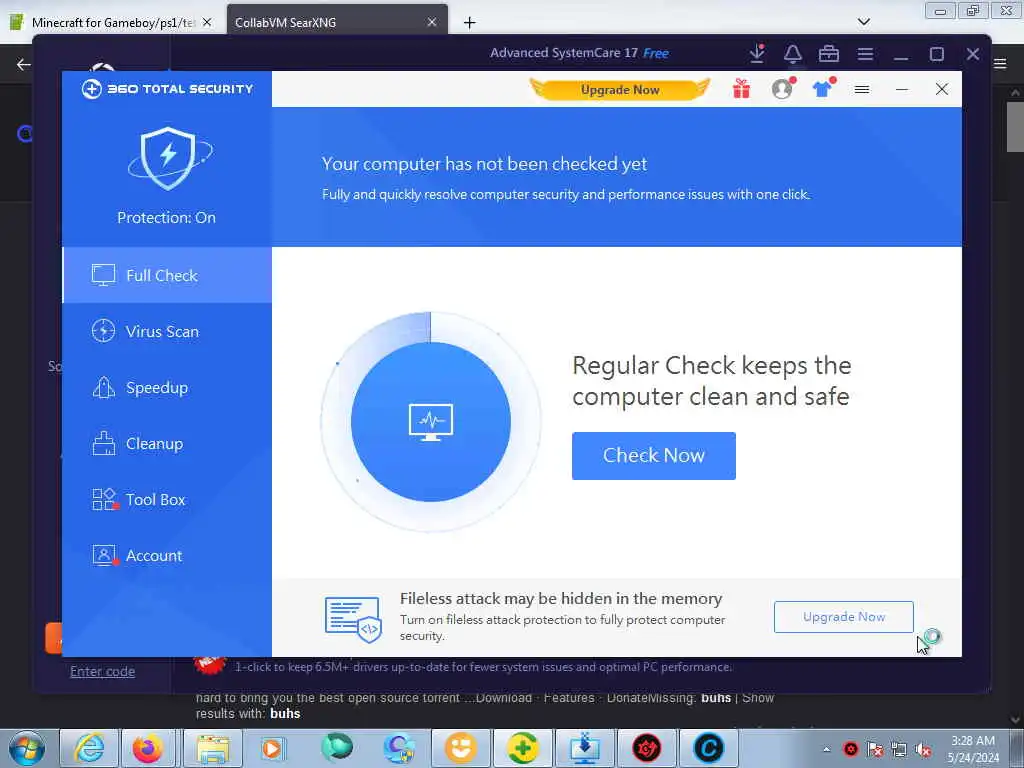Open Firefox from the taskbar

coord(148,748)
